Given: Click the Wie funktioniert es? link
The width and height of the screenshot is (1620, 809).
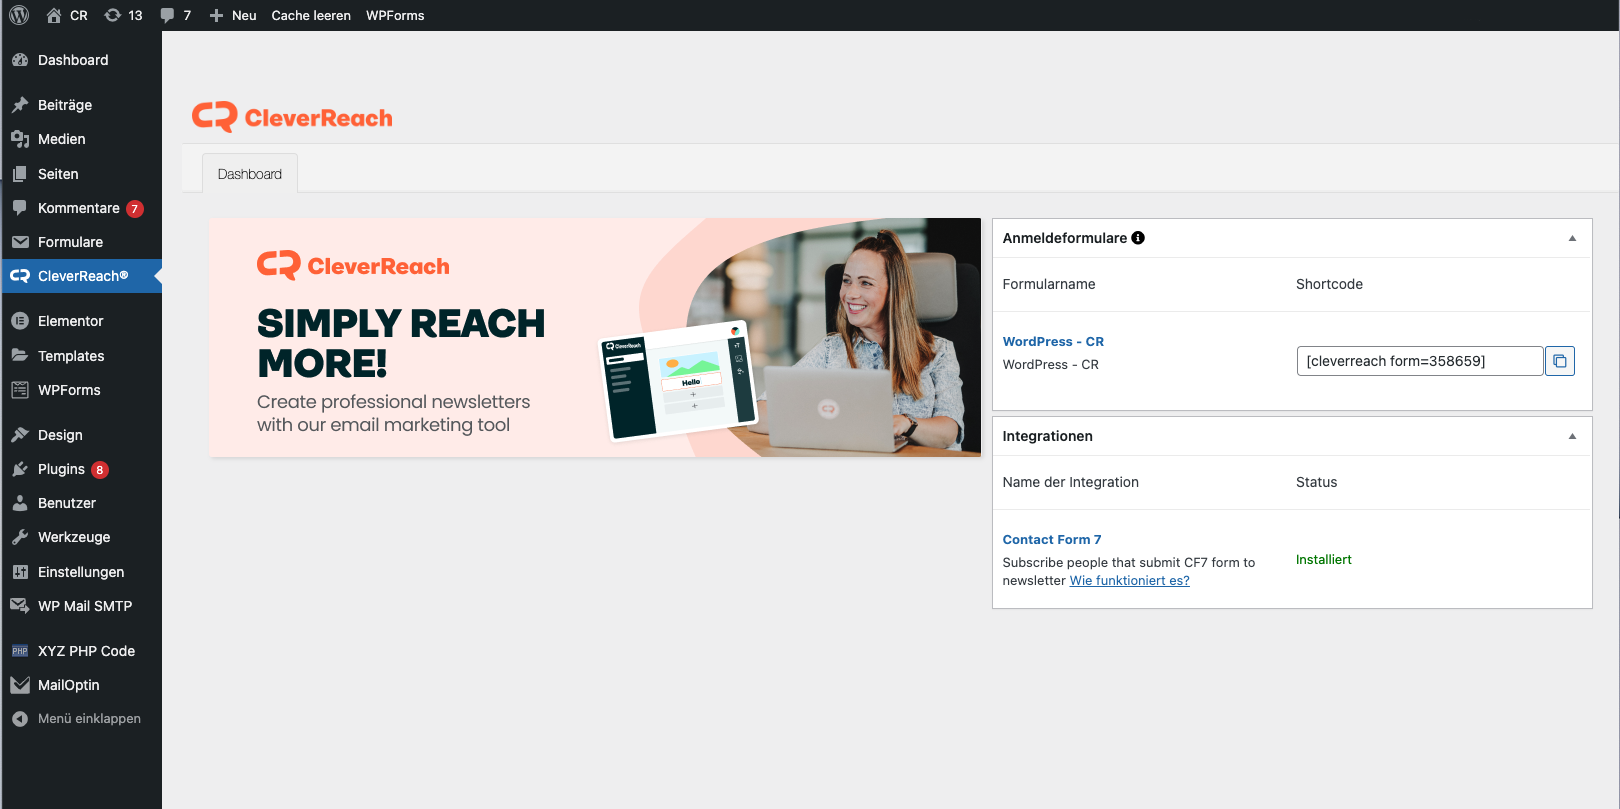Looking at the screenshot, I should 1130,580.
